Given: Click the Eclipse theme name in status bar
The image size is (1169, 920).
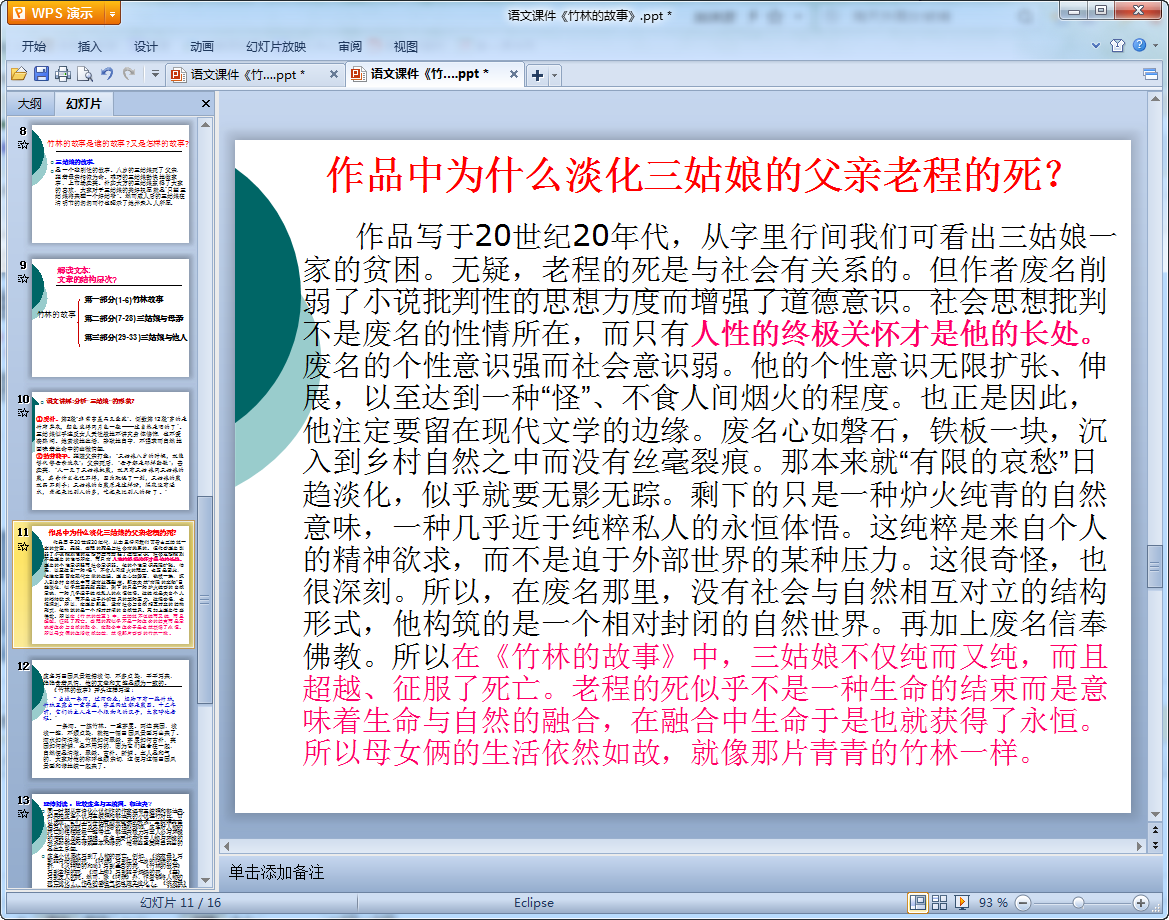Looking at the screenshot, I should (534, 903).
